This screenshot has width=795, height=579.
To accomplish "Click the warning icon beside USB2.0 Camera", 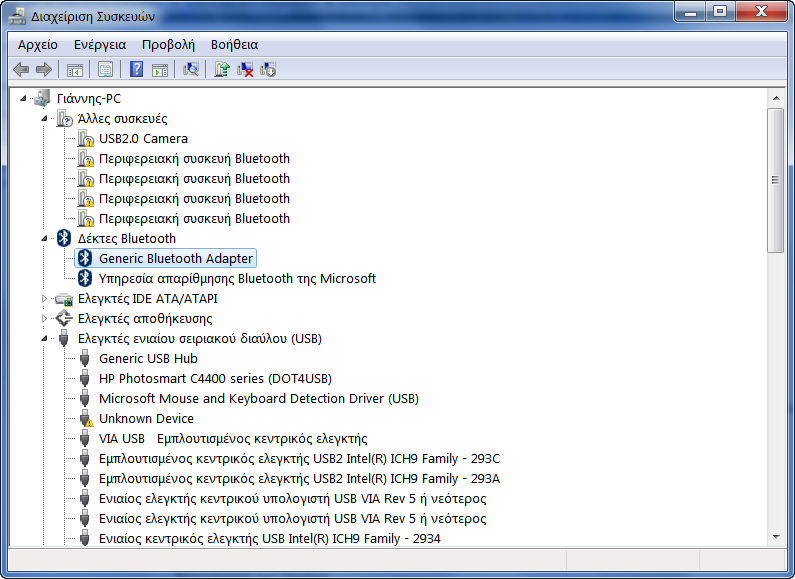I will click(86, 138).
